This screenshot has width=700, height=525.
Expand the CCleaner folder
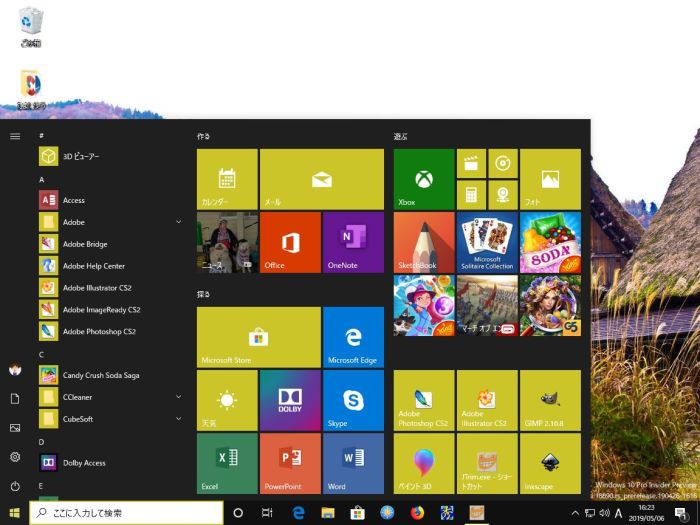179,397
